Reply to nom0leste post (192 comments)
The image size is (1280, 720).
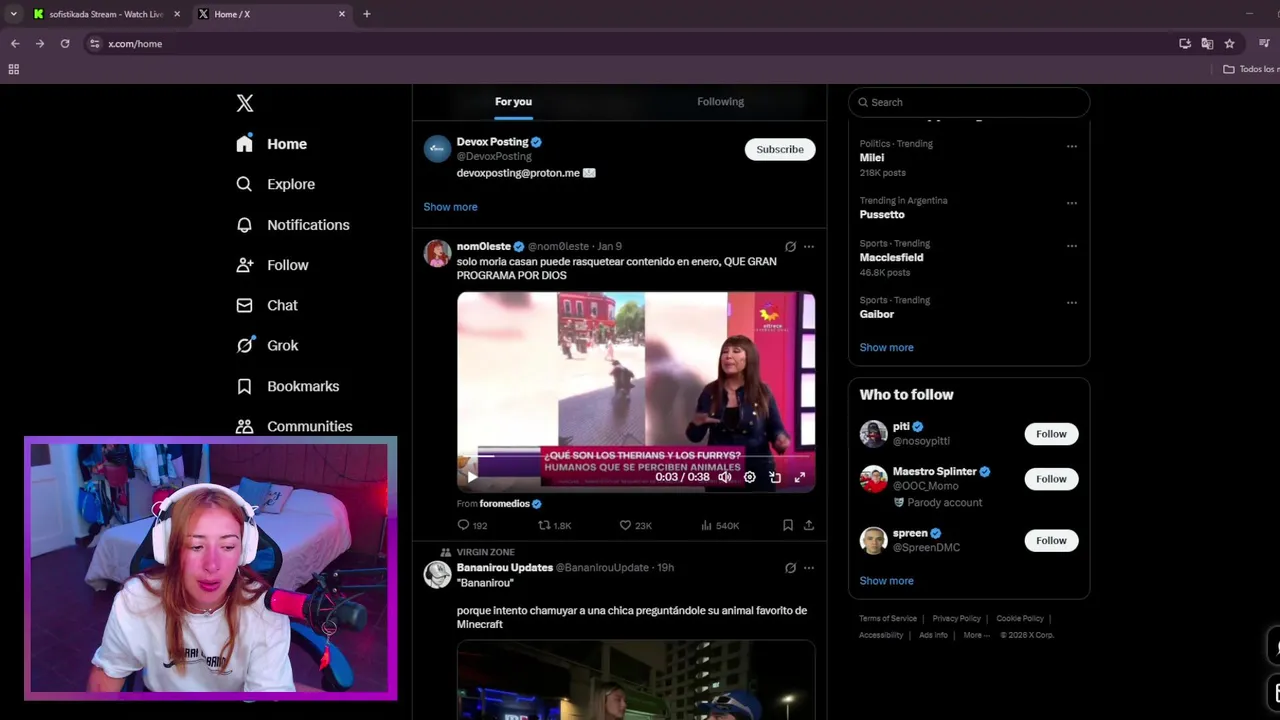pos(472,525)
